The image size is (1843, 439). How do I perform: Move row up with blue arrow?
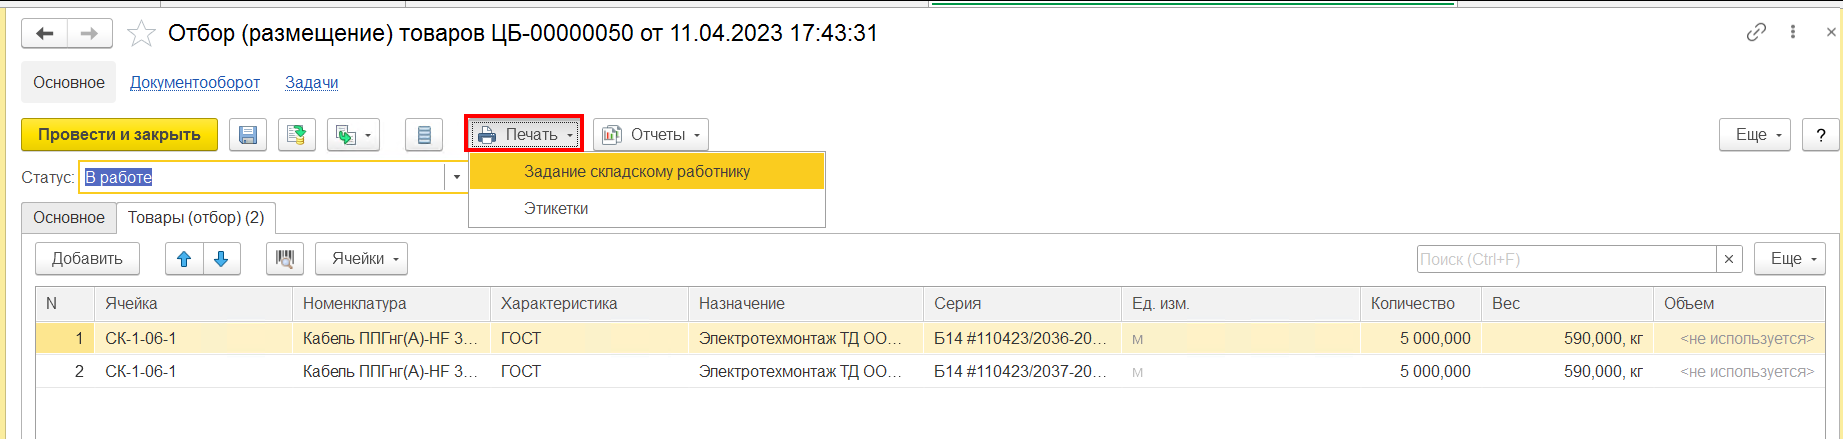pos(184,259)
